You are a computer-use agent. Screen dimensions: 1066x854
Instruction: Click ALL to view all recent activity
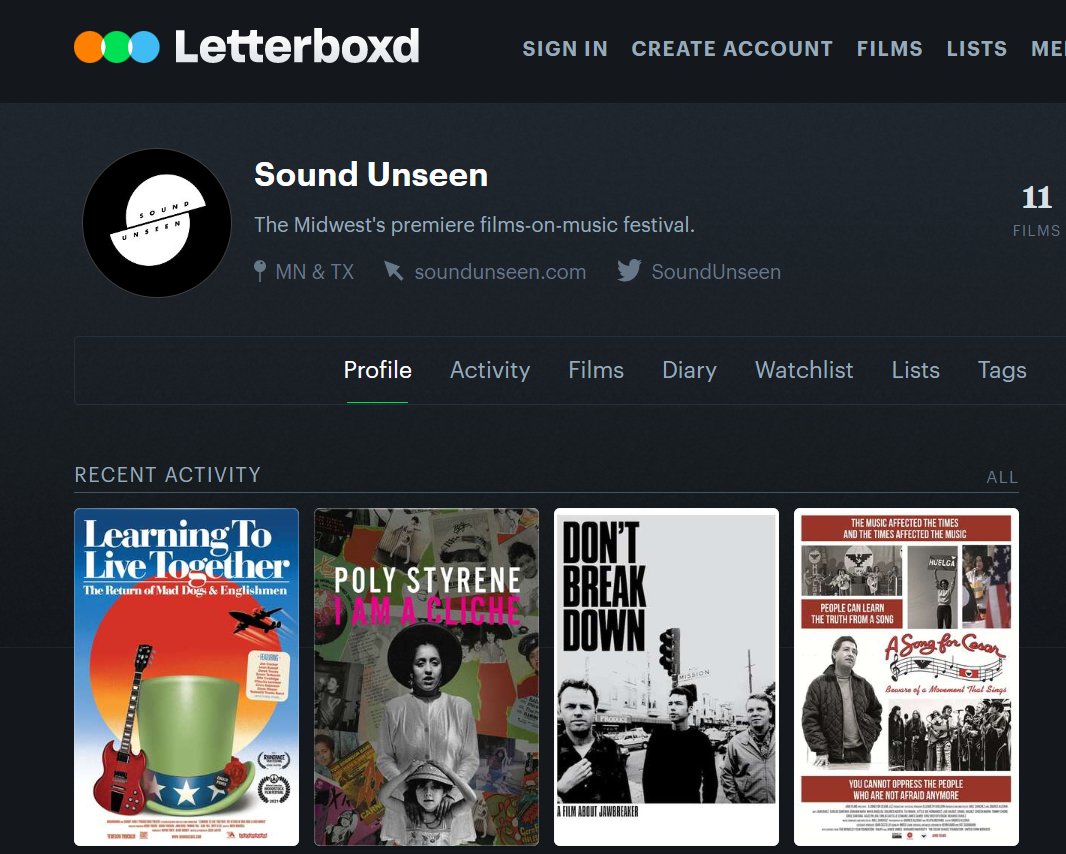coord(1001,477)
